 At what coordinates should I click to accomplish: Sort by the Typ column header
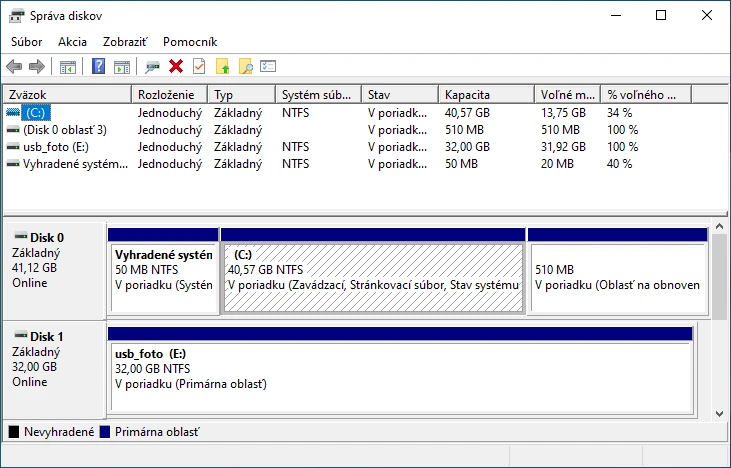[241, 95]
